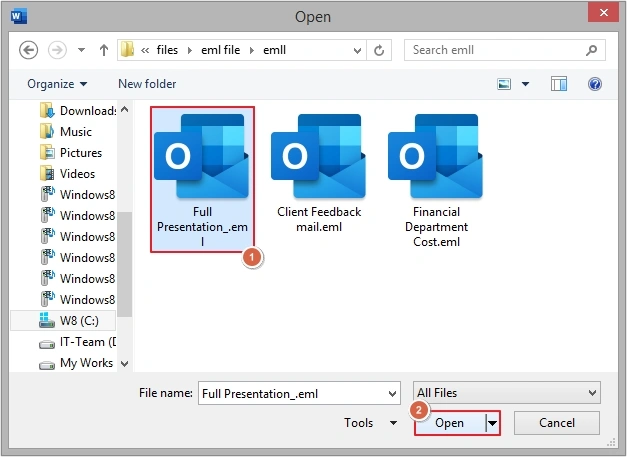Select 'files' in the address breadcrumb
Image resolution: width=627 pixels, height=457 pixels.
pos(167,50)
